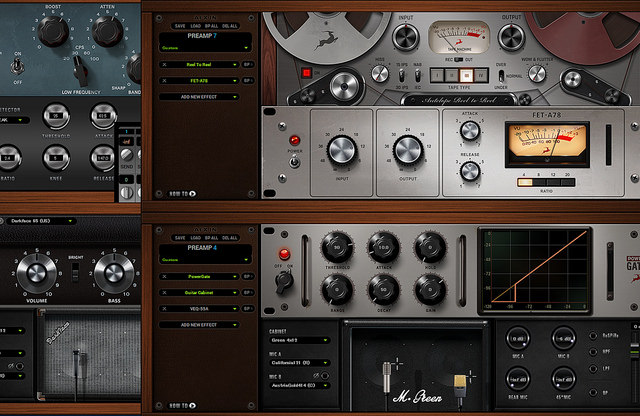
Task: Bypass the FET-A78 effect
Action: coord(248,81)
